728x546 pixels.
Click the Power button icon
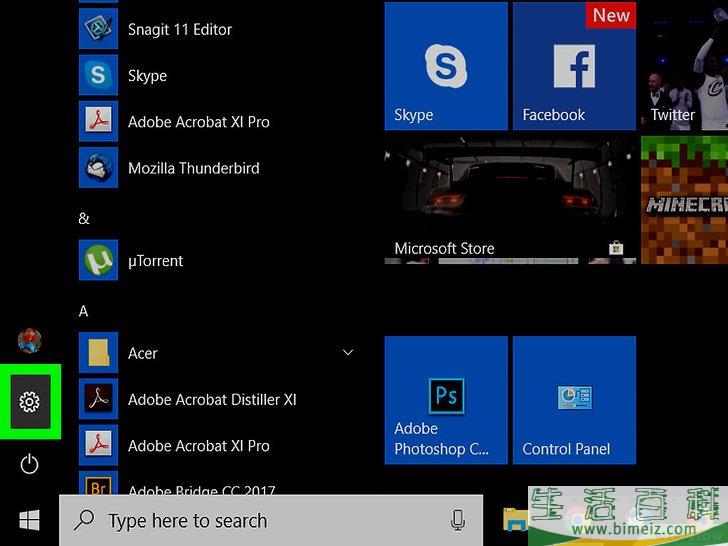click(x=29, y=463)
